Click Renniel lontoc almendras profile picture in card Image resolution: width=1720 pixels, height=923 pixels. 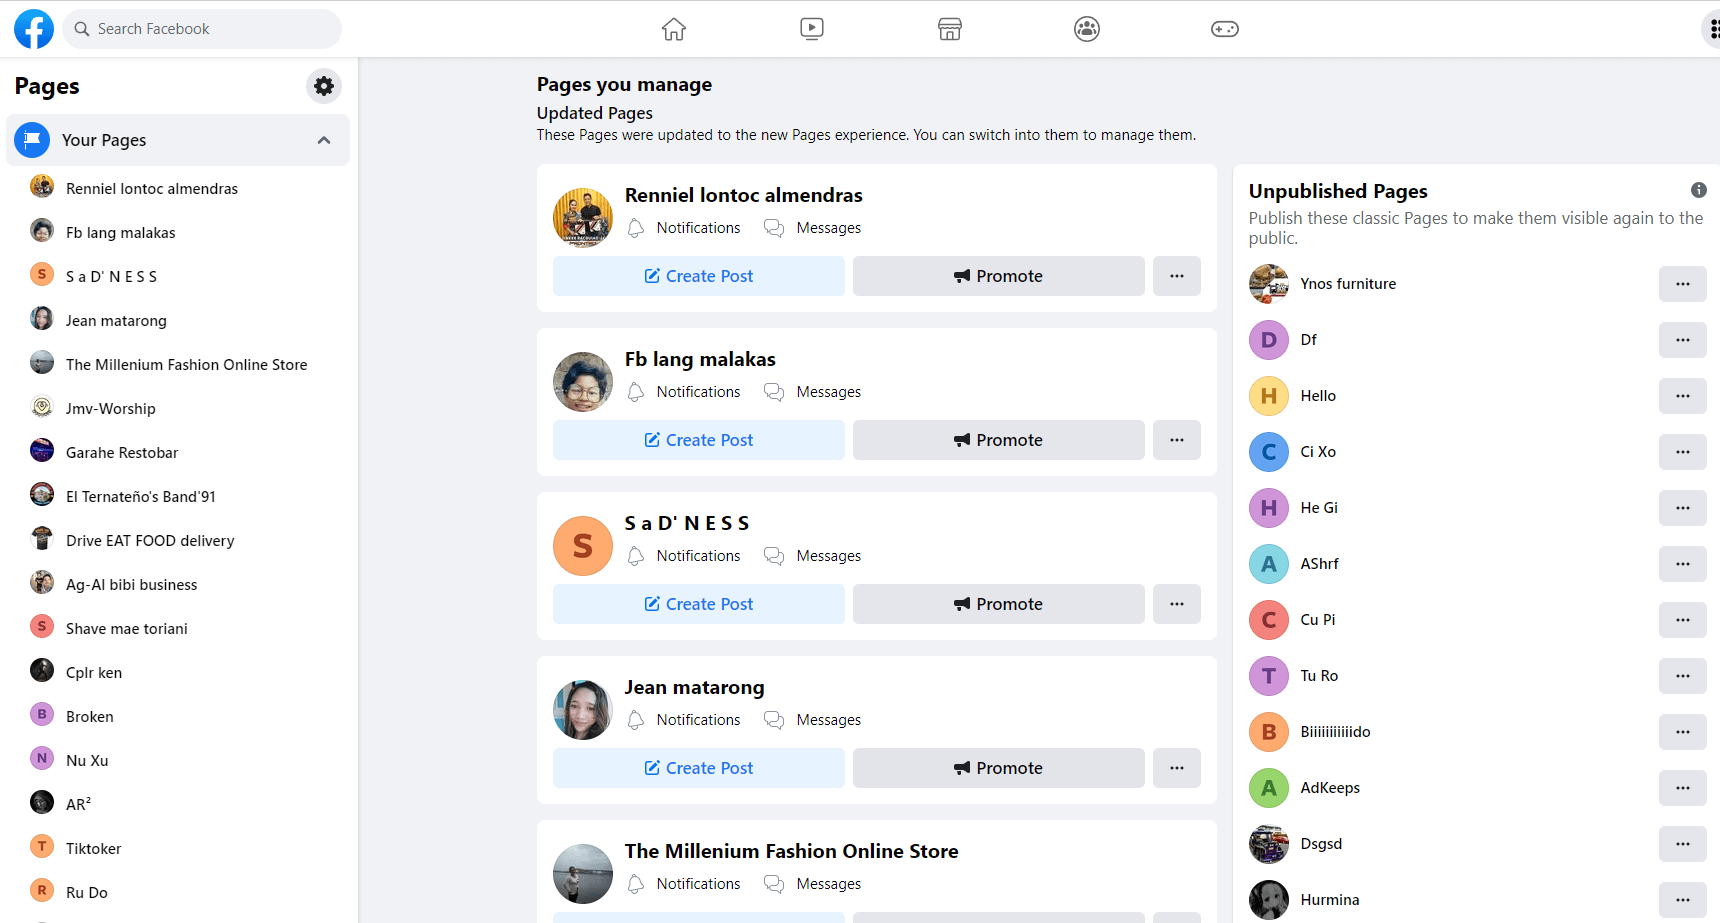[583, 218]
